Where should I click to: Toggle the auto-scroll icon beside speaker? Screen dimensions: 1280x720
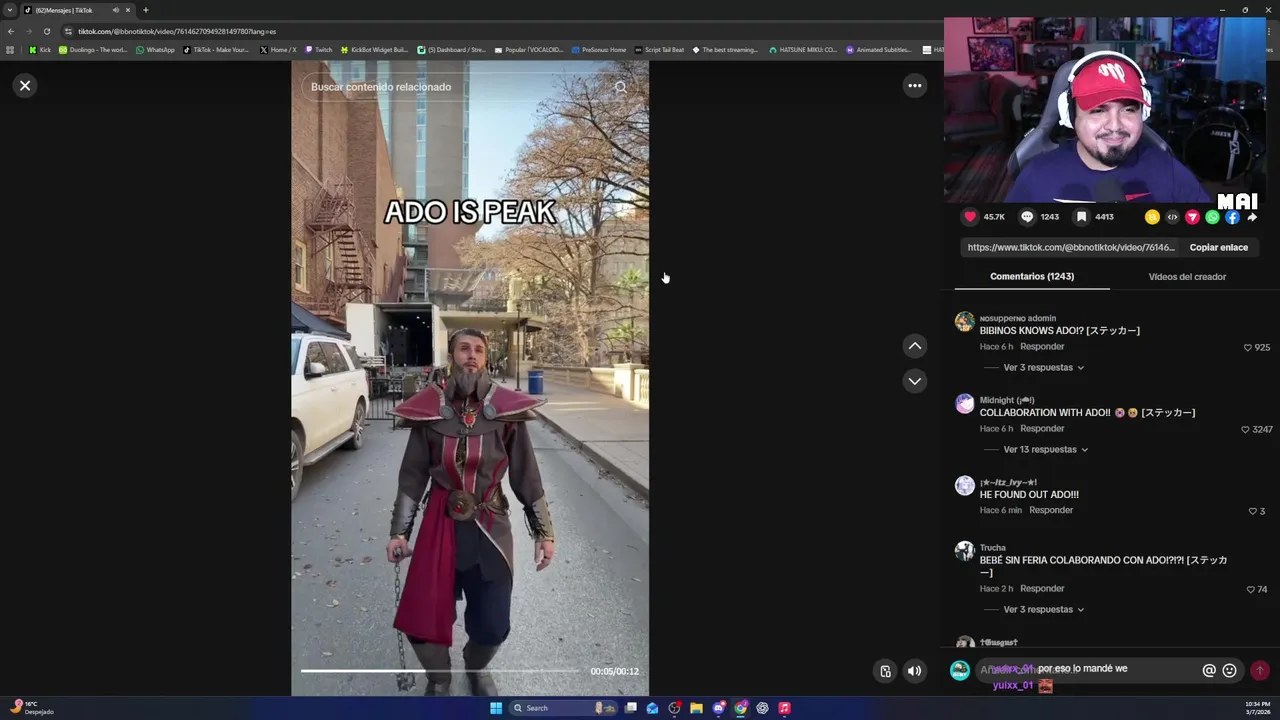[885, 671]
